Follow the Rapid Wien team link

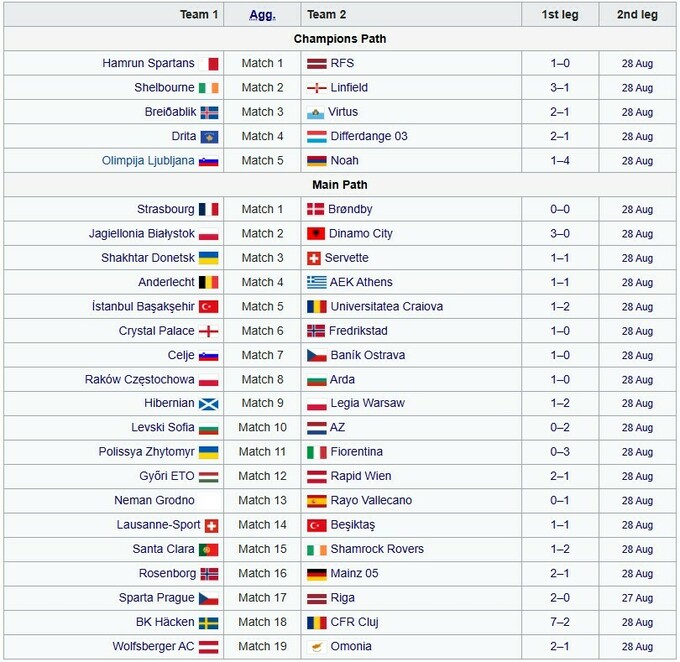pyautogui.click(x=361, y=476)
